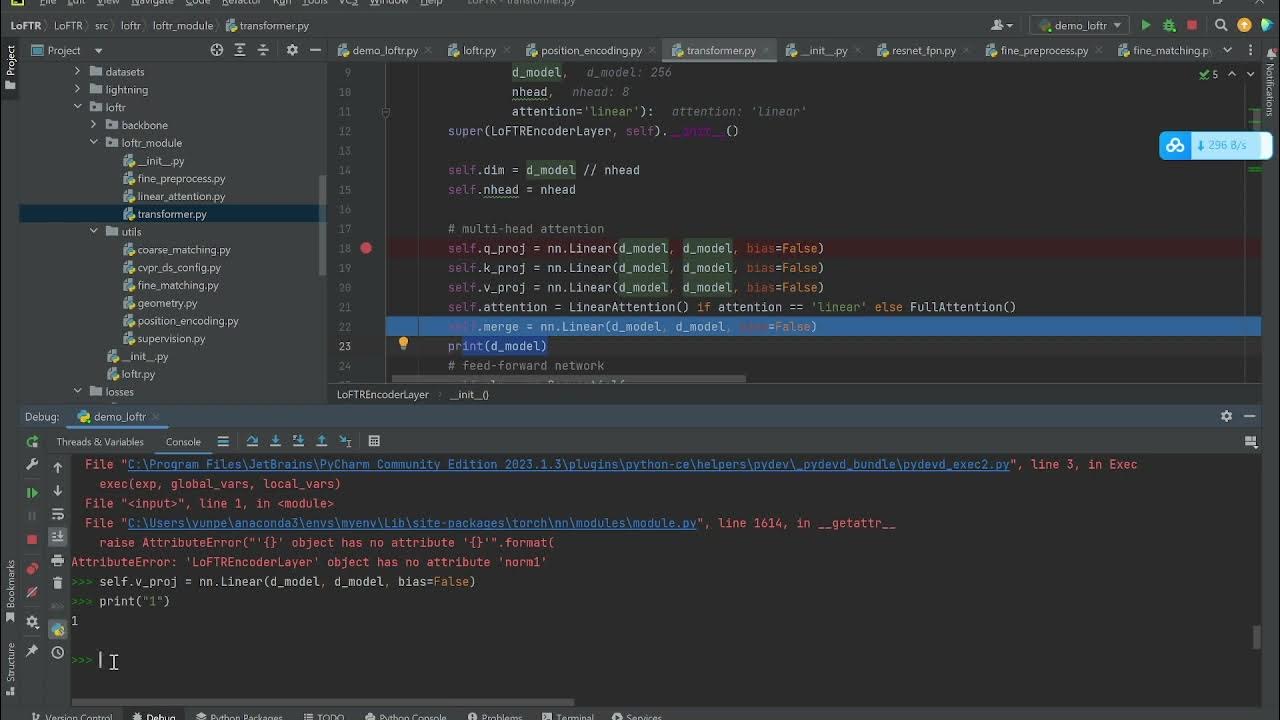Toggle Python debug console prompt icon

click(x=58, y=628)
